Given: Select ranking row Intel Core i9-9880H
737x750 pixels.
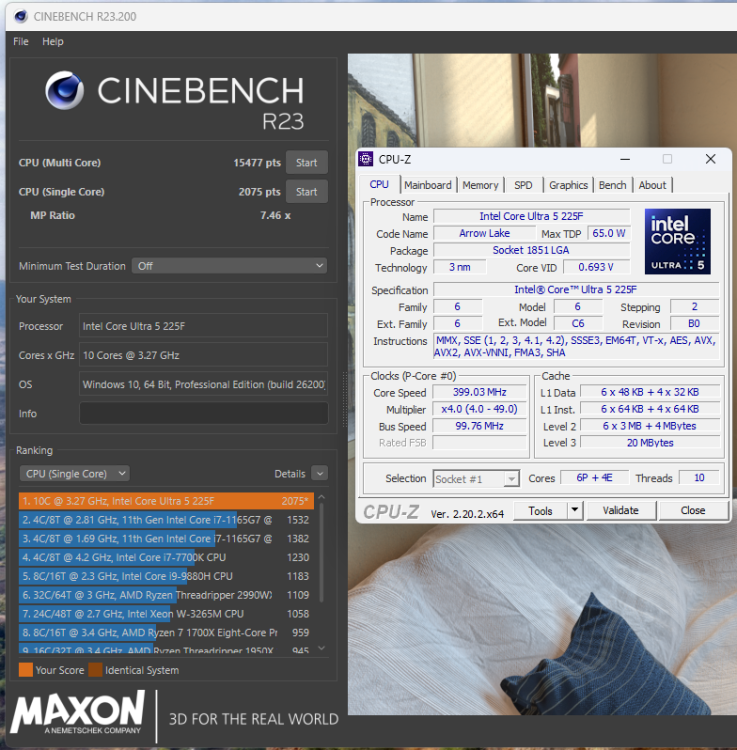Looking at the screenshot, I should tap(166, 576).
